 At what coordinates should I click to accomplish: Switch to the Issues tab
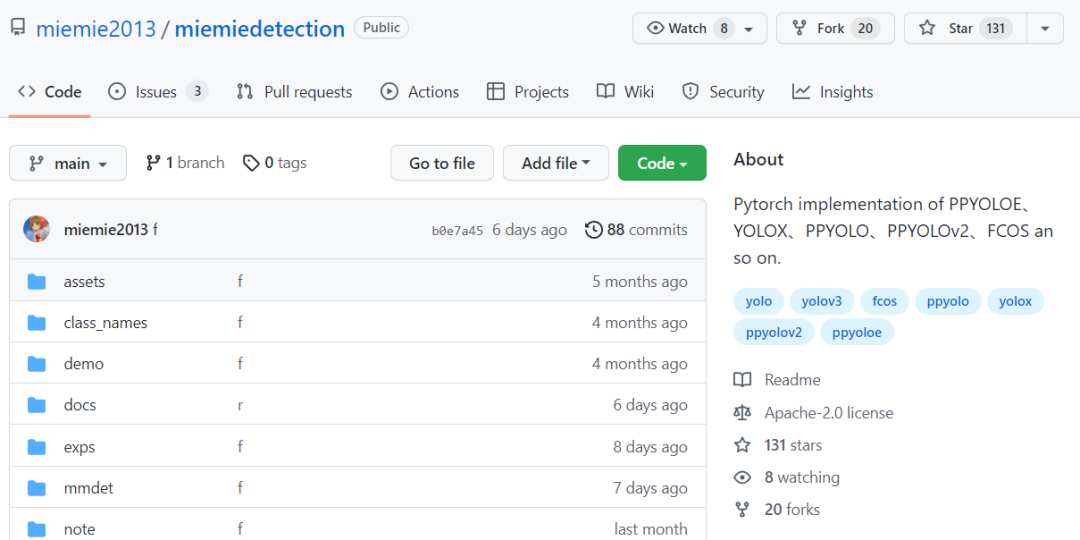point(157,92)
